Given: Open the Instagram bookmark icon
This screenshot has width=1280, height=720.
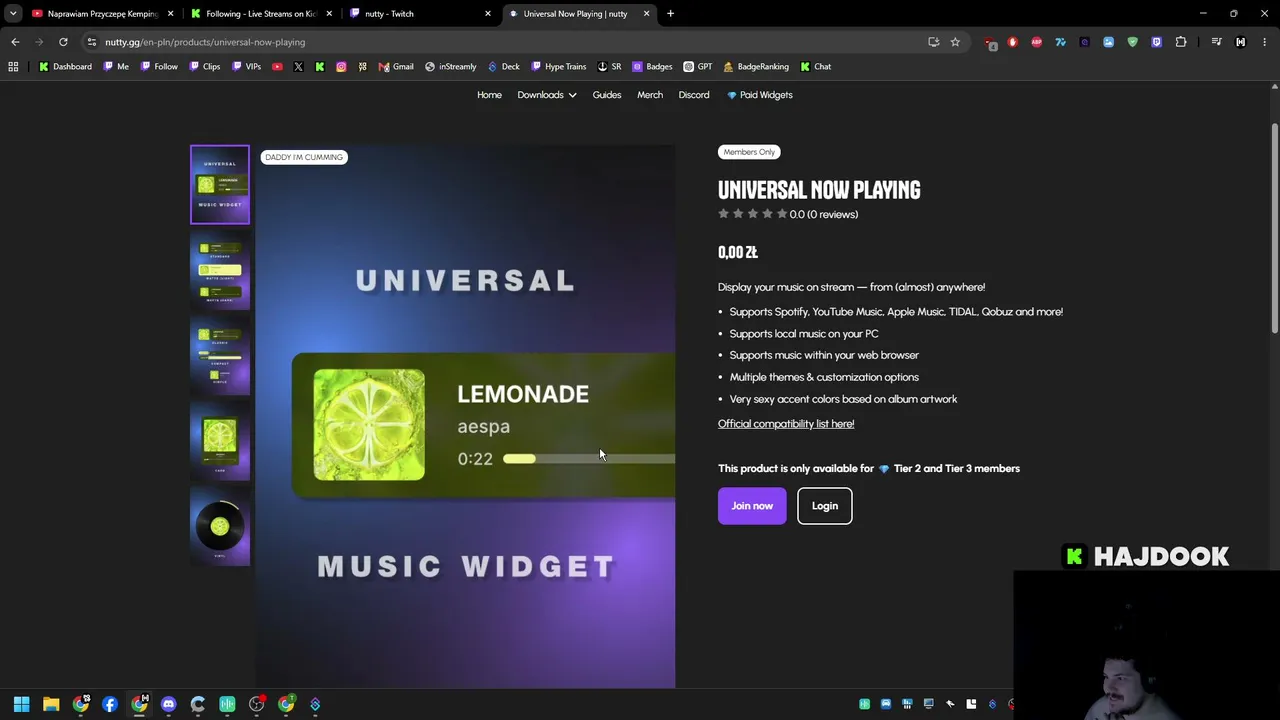Looking at the screenshot, I should (x=341, y=67).
